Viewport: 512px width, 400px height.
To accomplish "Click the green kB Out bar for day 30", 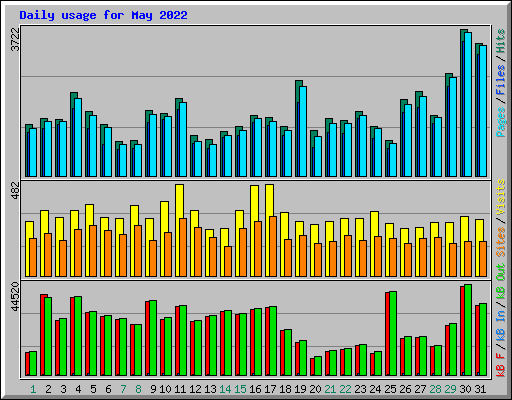I will (468, 330).
